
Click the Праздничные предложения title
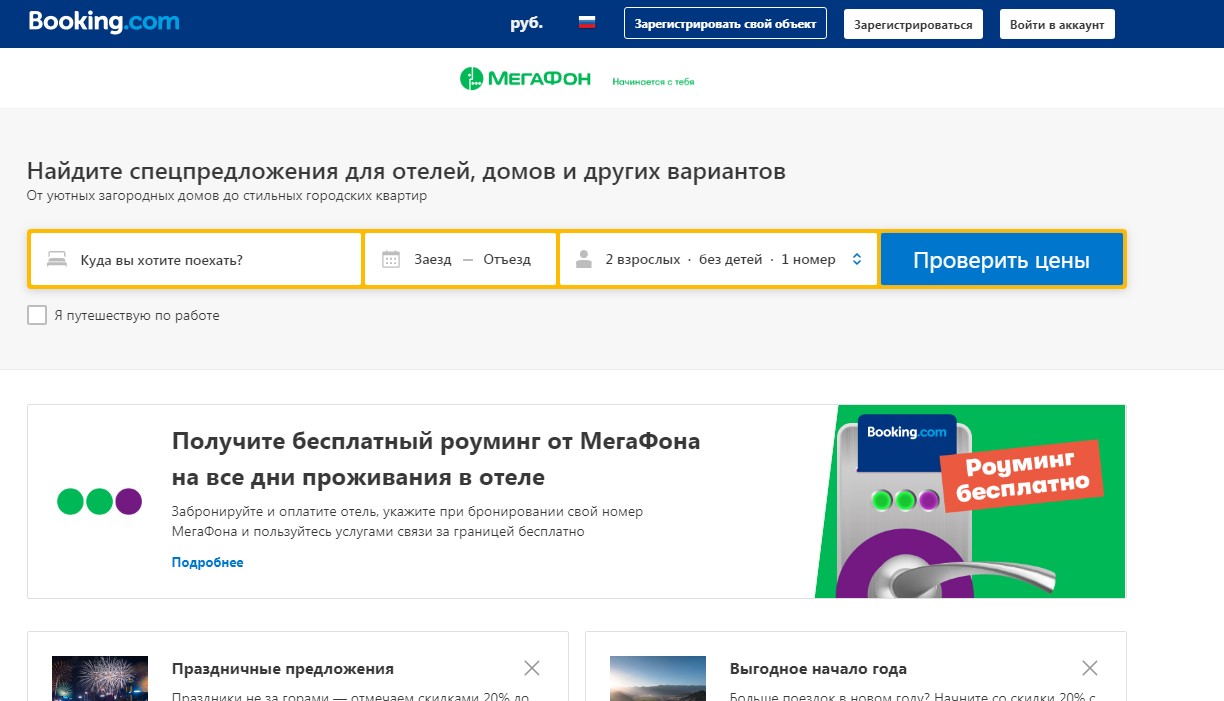click(283, 669)
